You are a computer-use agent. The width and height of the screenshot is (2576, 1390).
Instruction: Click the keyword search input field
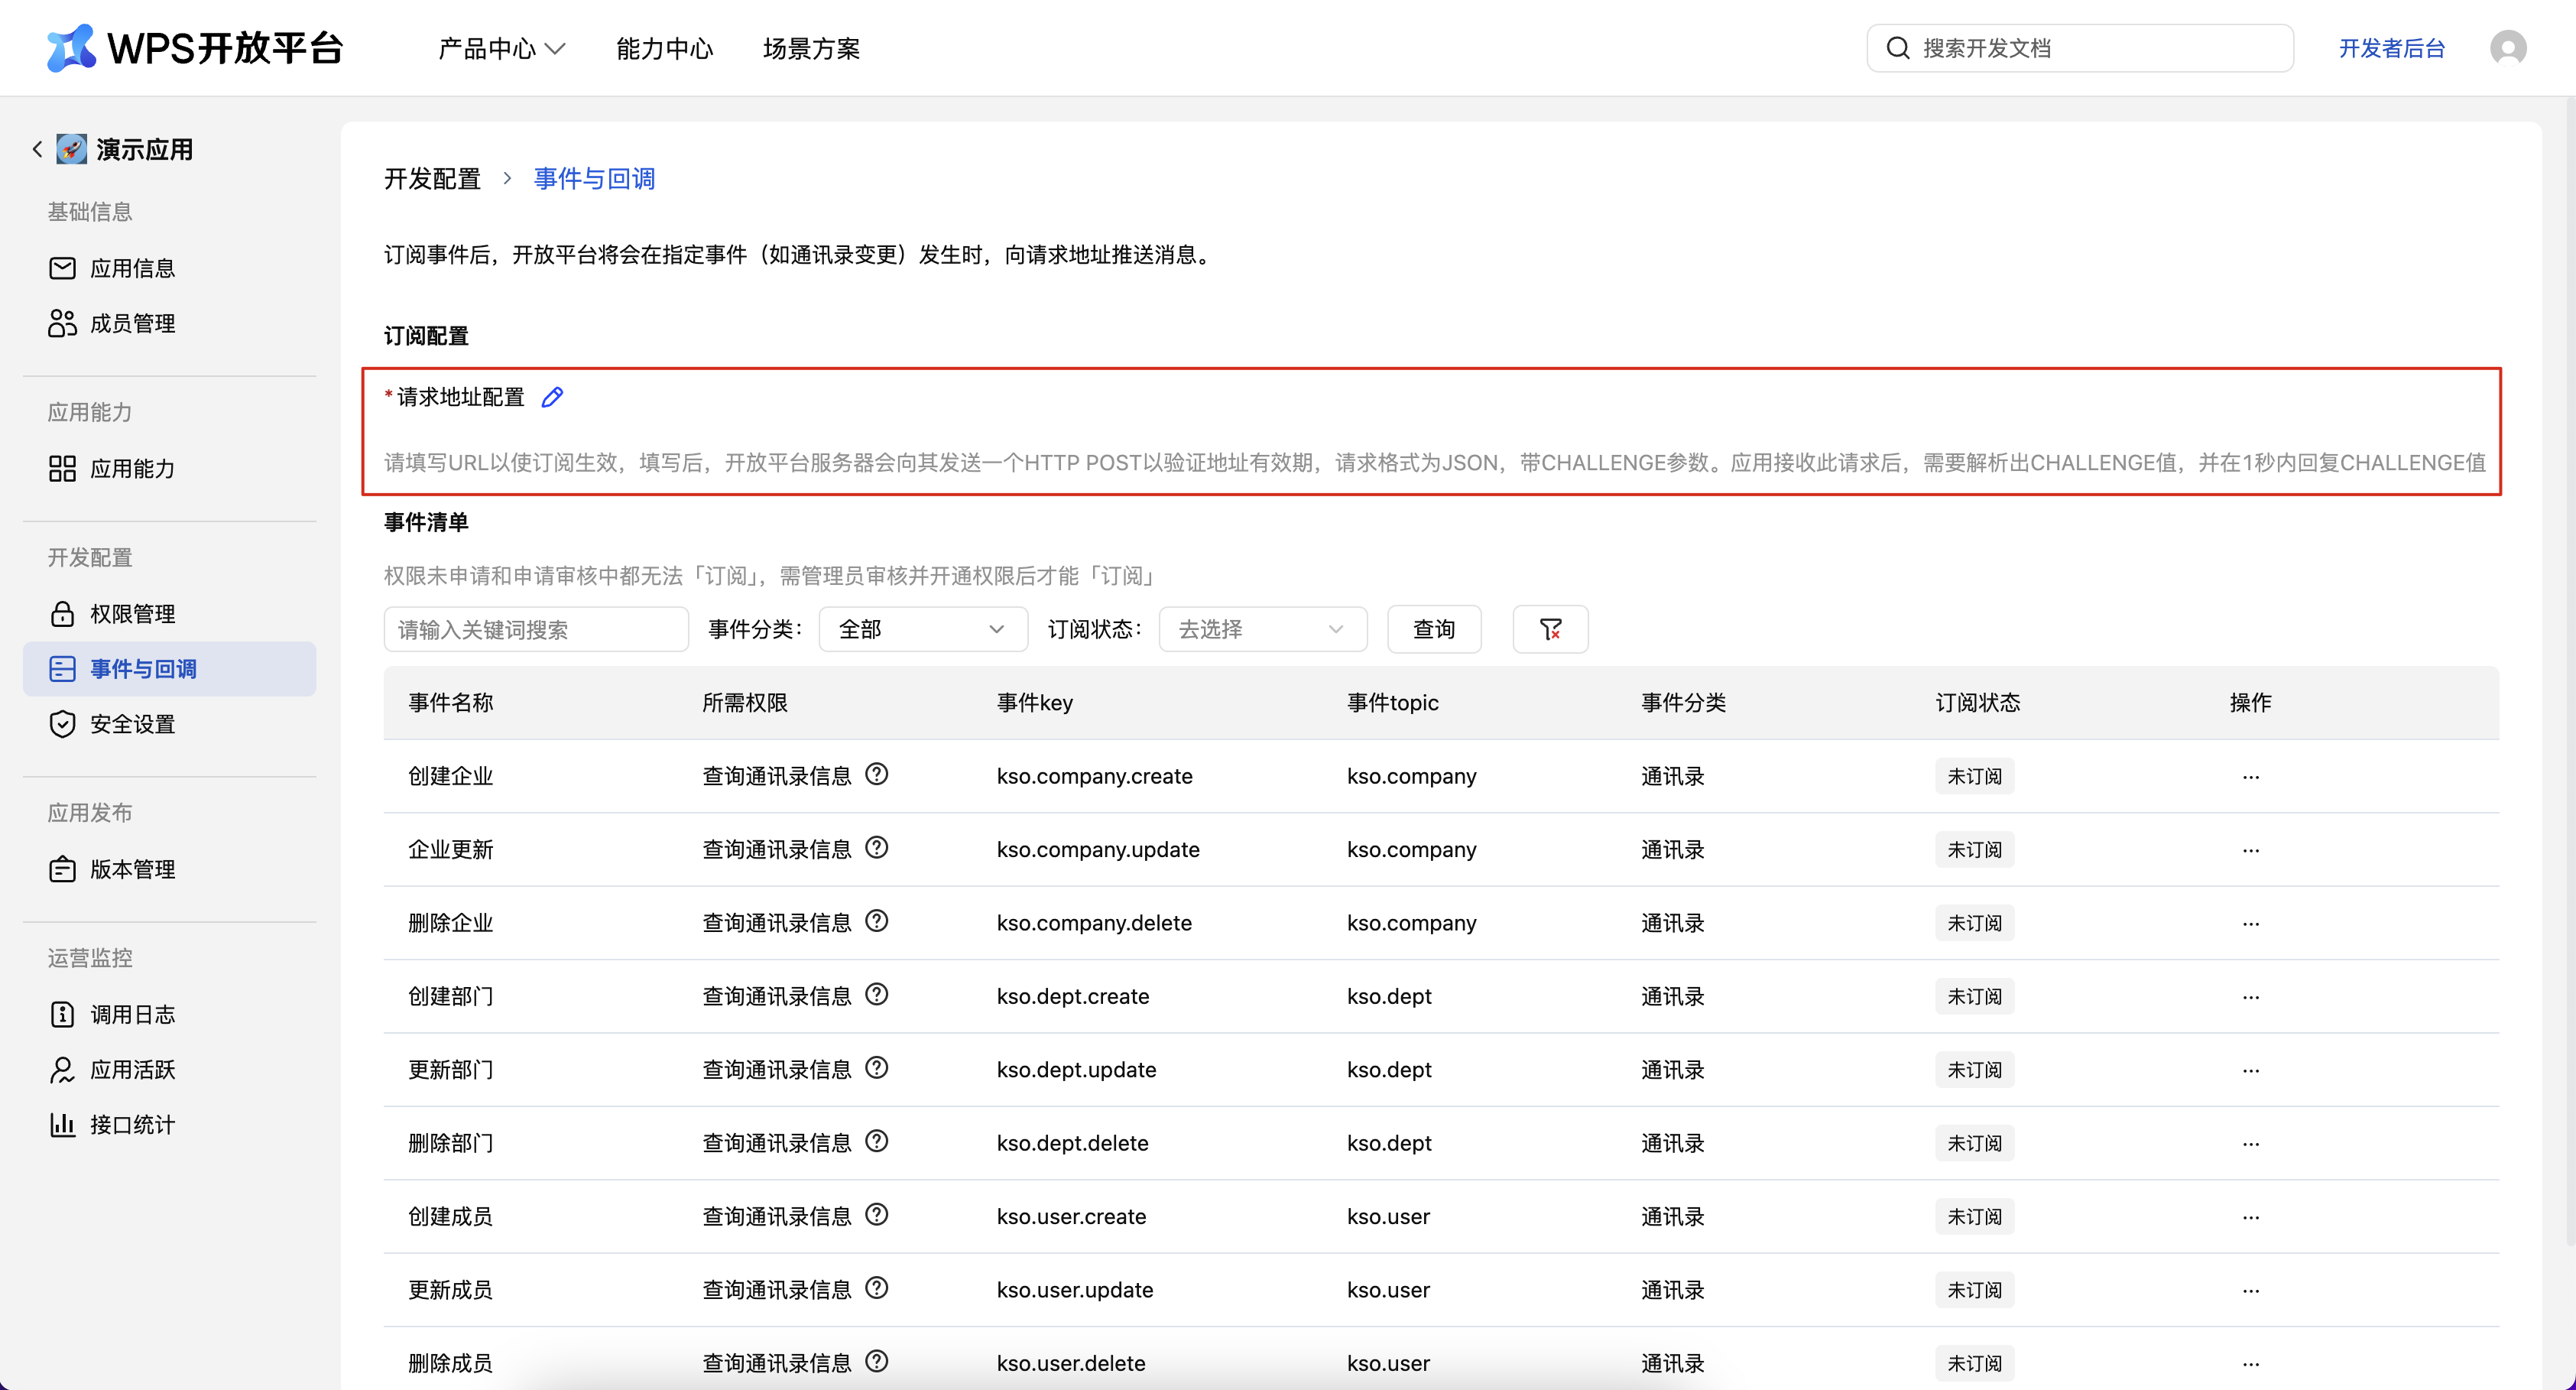click(535, 629)
